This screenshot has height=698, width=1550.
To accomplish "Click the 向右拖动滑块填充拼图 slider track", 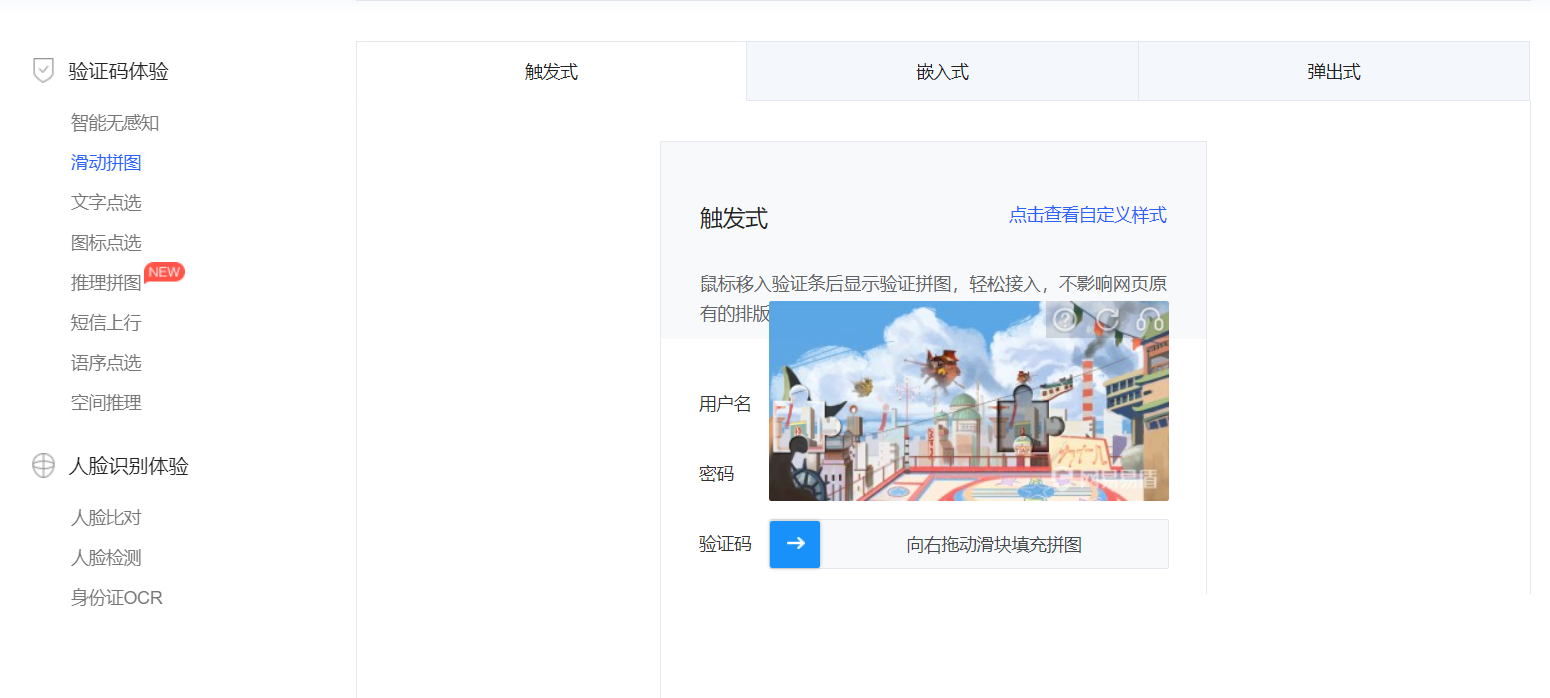I will 994,544.
